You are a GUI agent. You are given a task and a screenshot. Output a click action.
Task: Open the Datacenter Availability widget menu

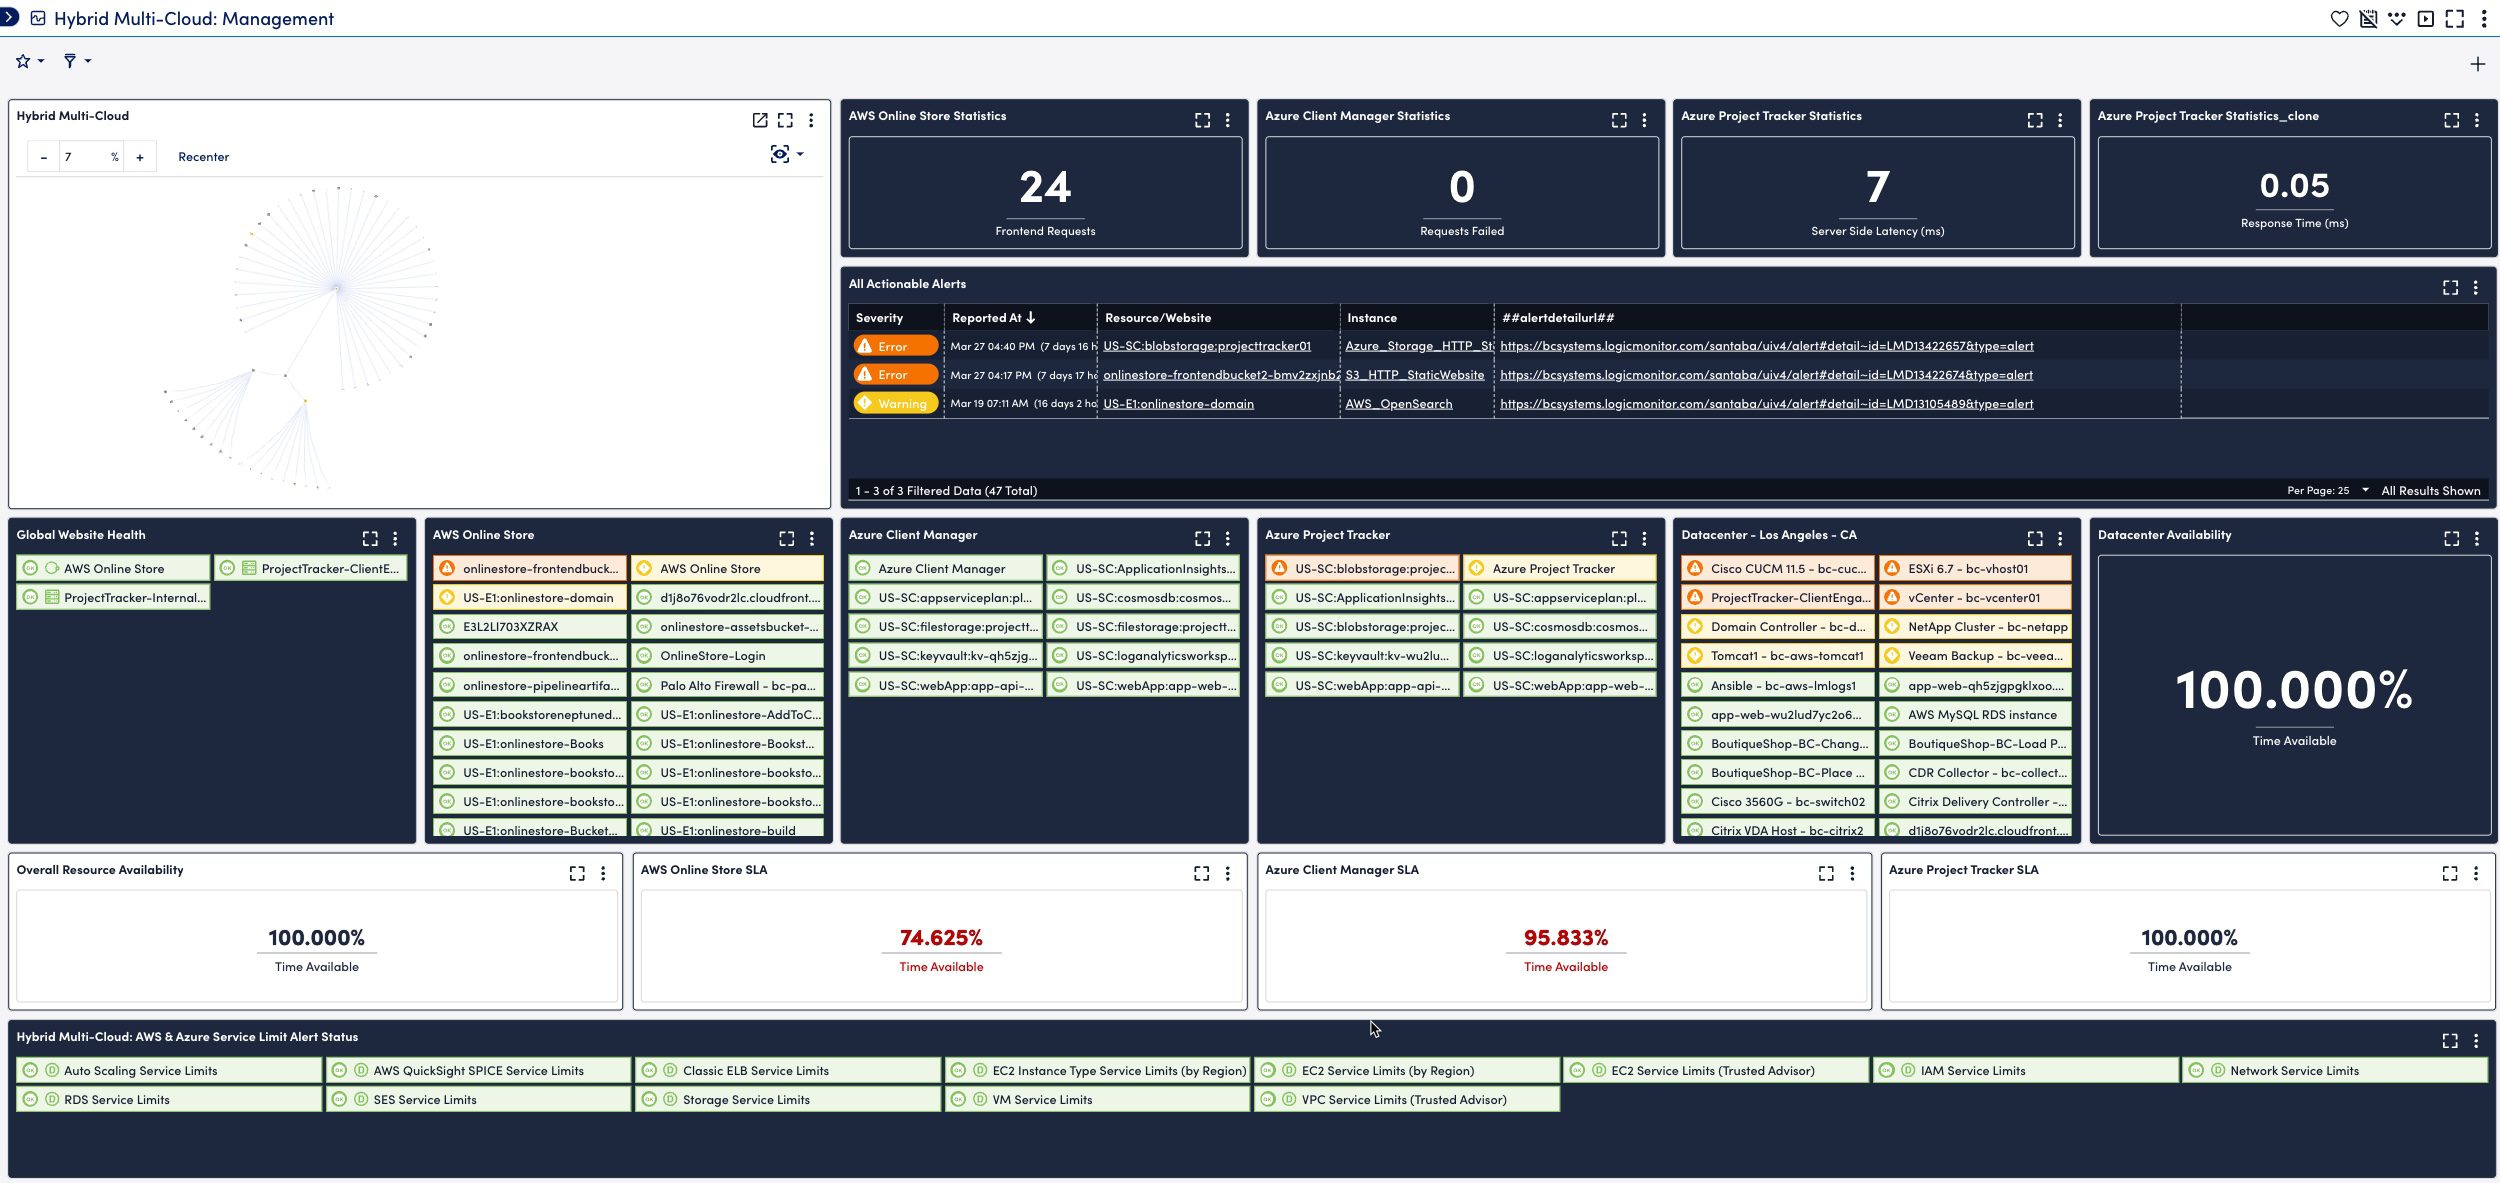click(x=2477, y=538)
